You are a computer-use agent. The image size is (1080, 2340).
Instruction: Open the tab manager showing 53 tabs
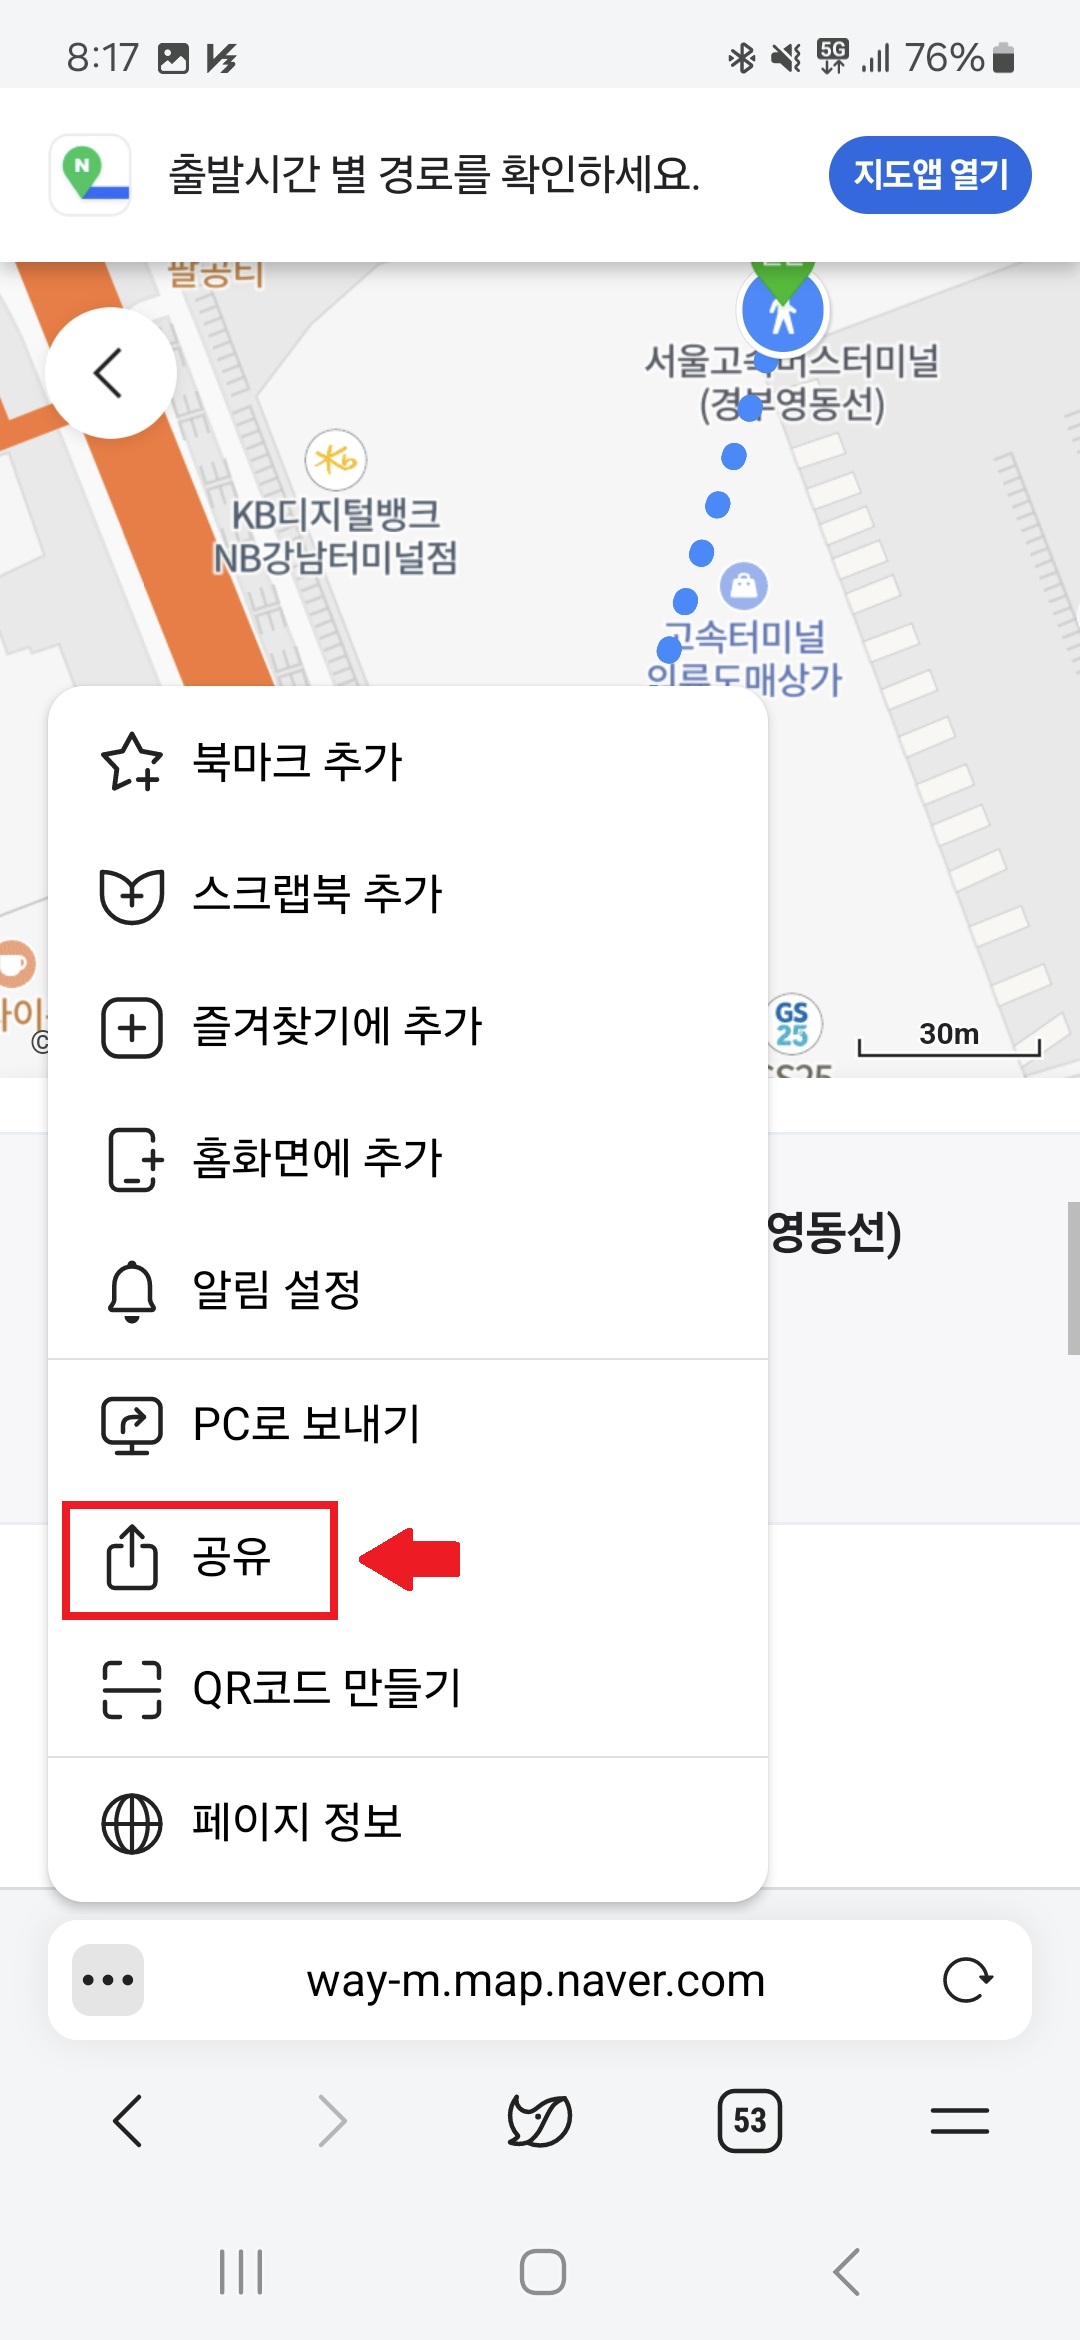tap(750, 2120)
